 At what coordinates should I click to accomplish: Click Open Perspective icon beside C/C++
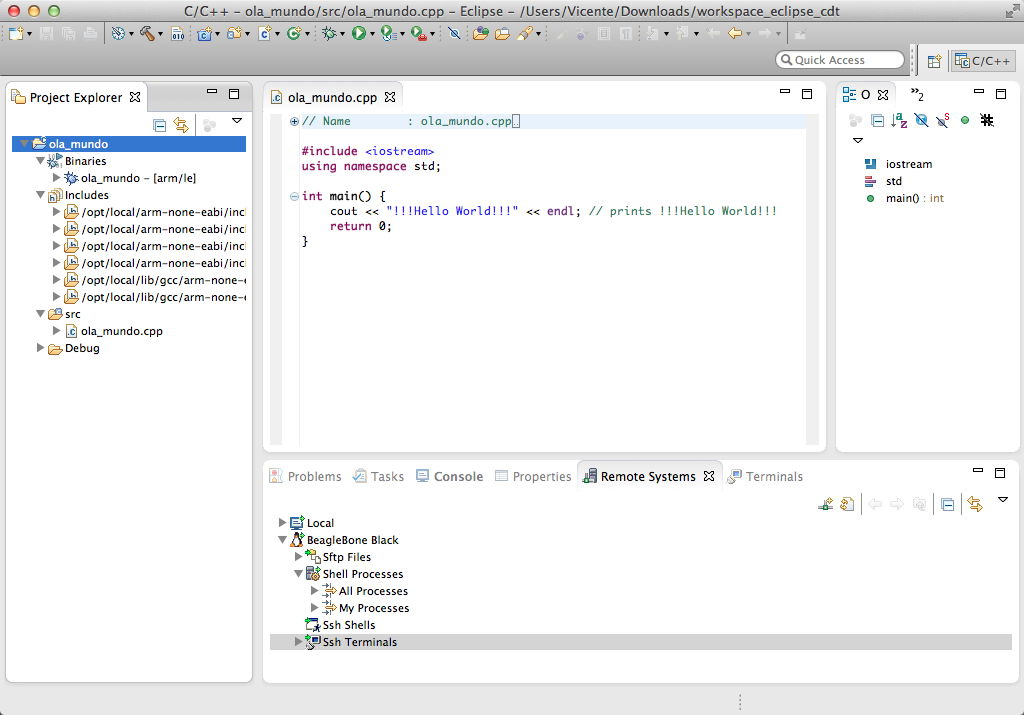[x=934, y=61]
